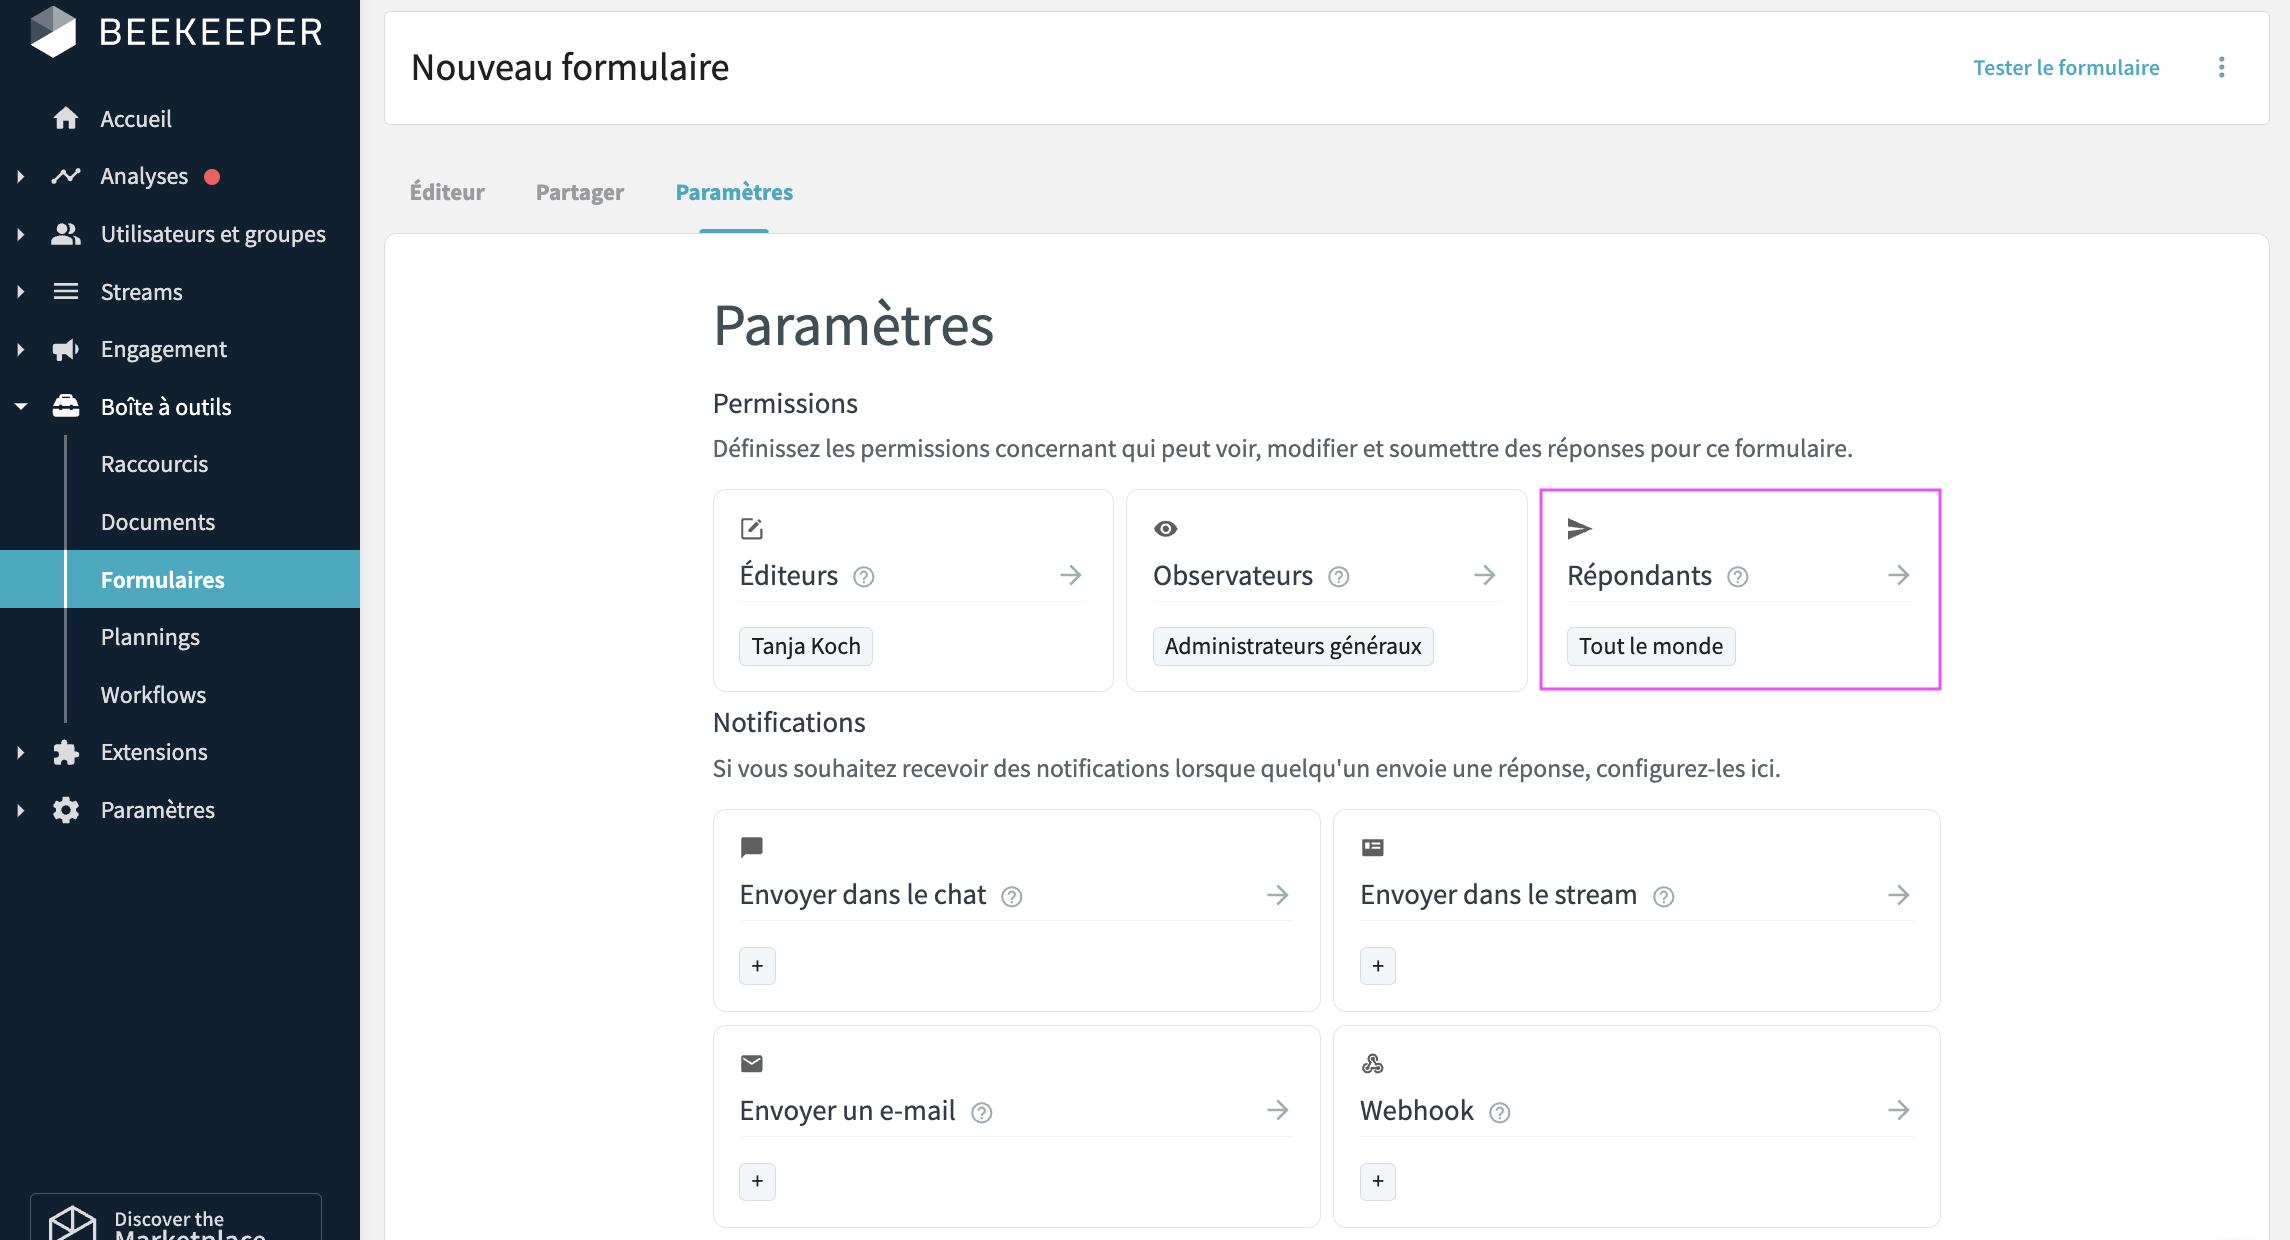Click the Tout le monde tag
This screenshot has height=1240, width=2290.
click(x=1651, y=646)
